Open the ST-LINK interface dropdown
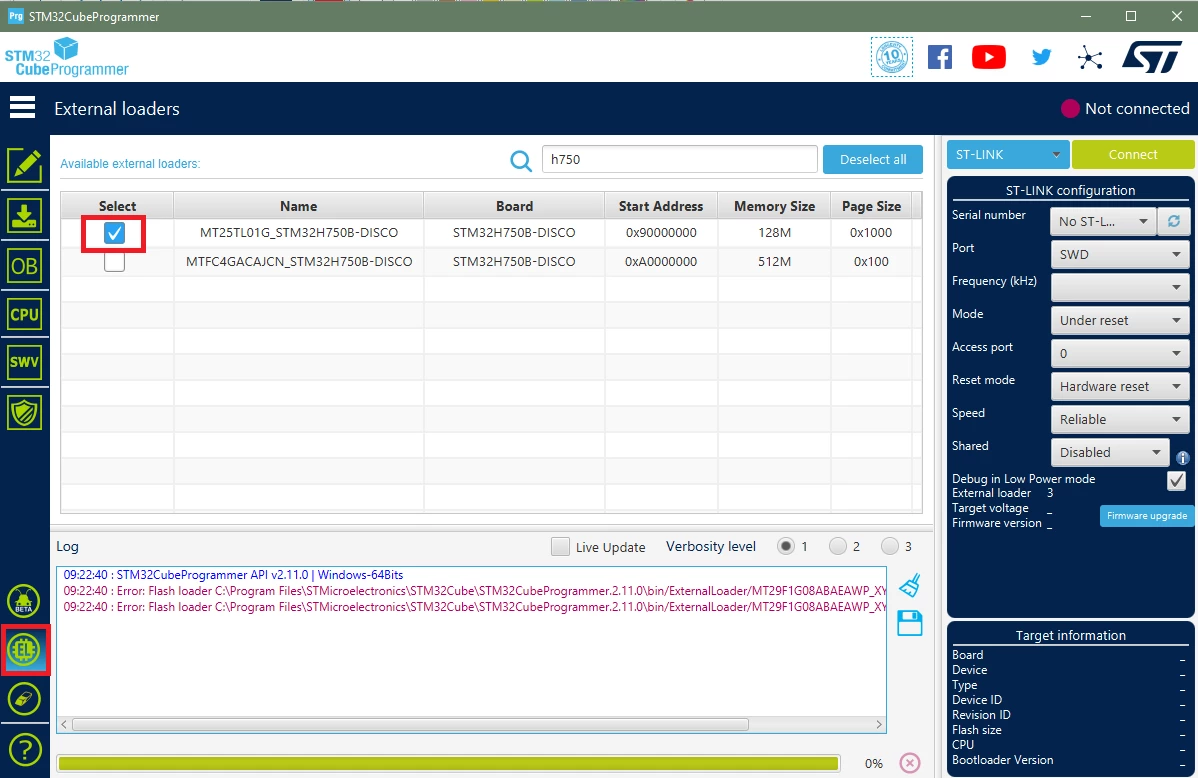 click(1008, 154)
